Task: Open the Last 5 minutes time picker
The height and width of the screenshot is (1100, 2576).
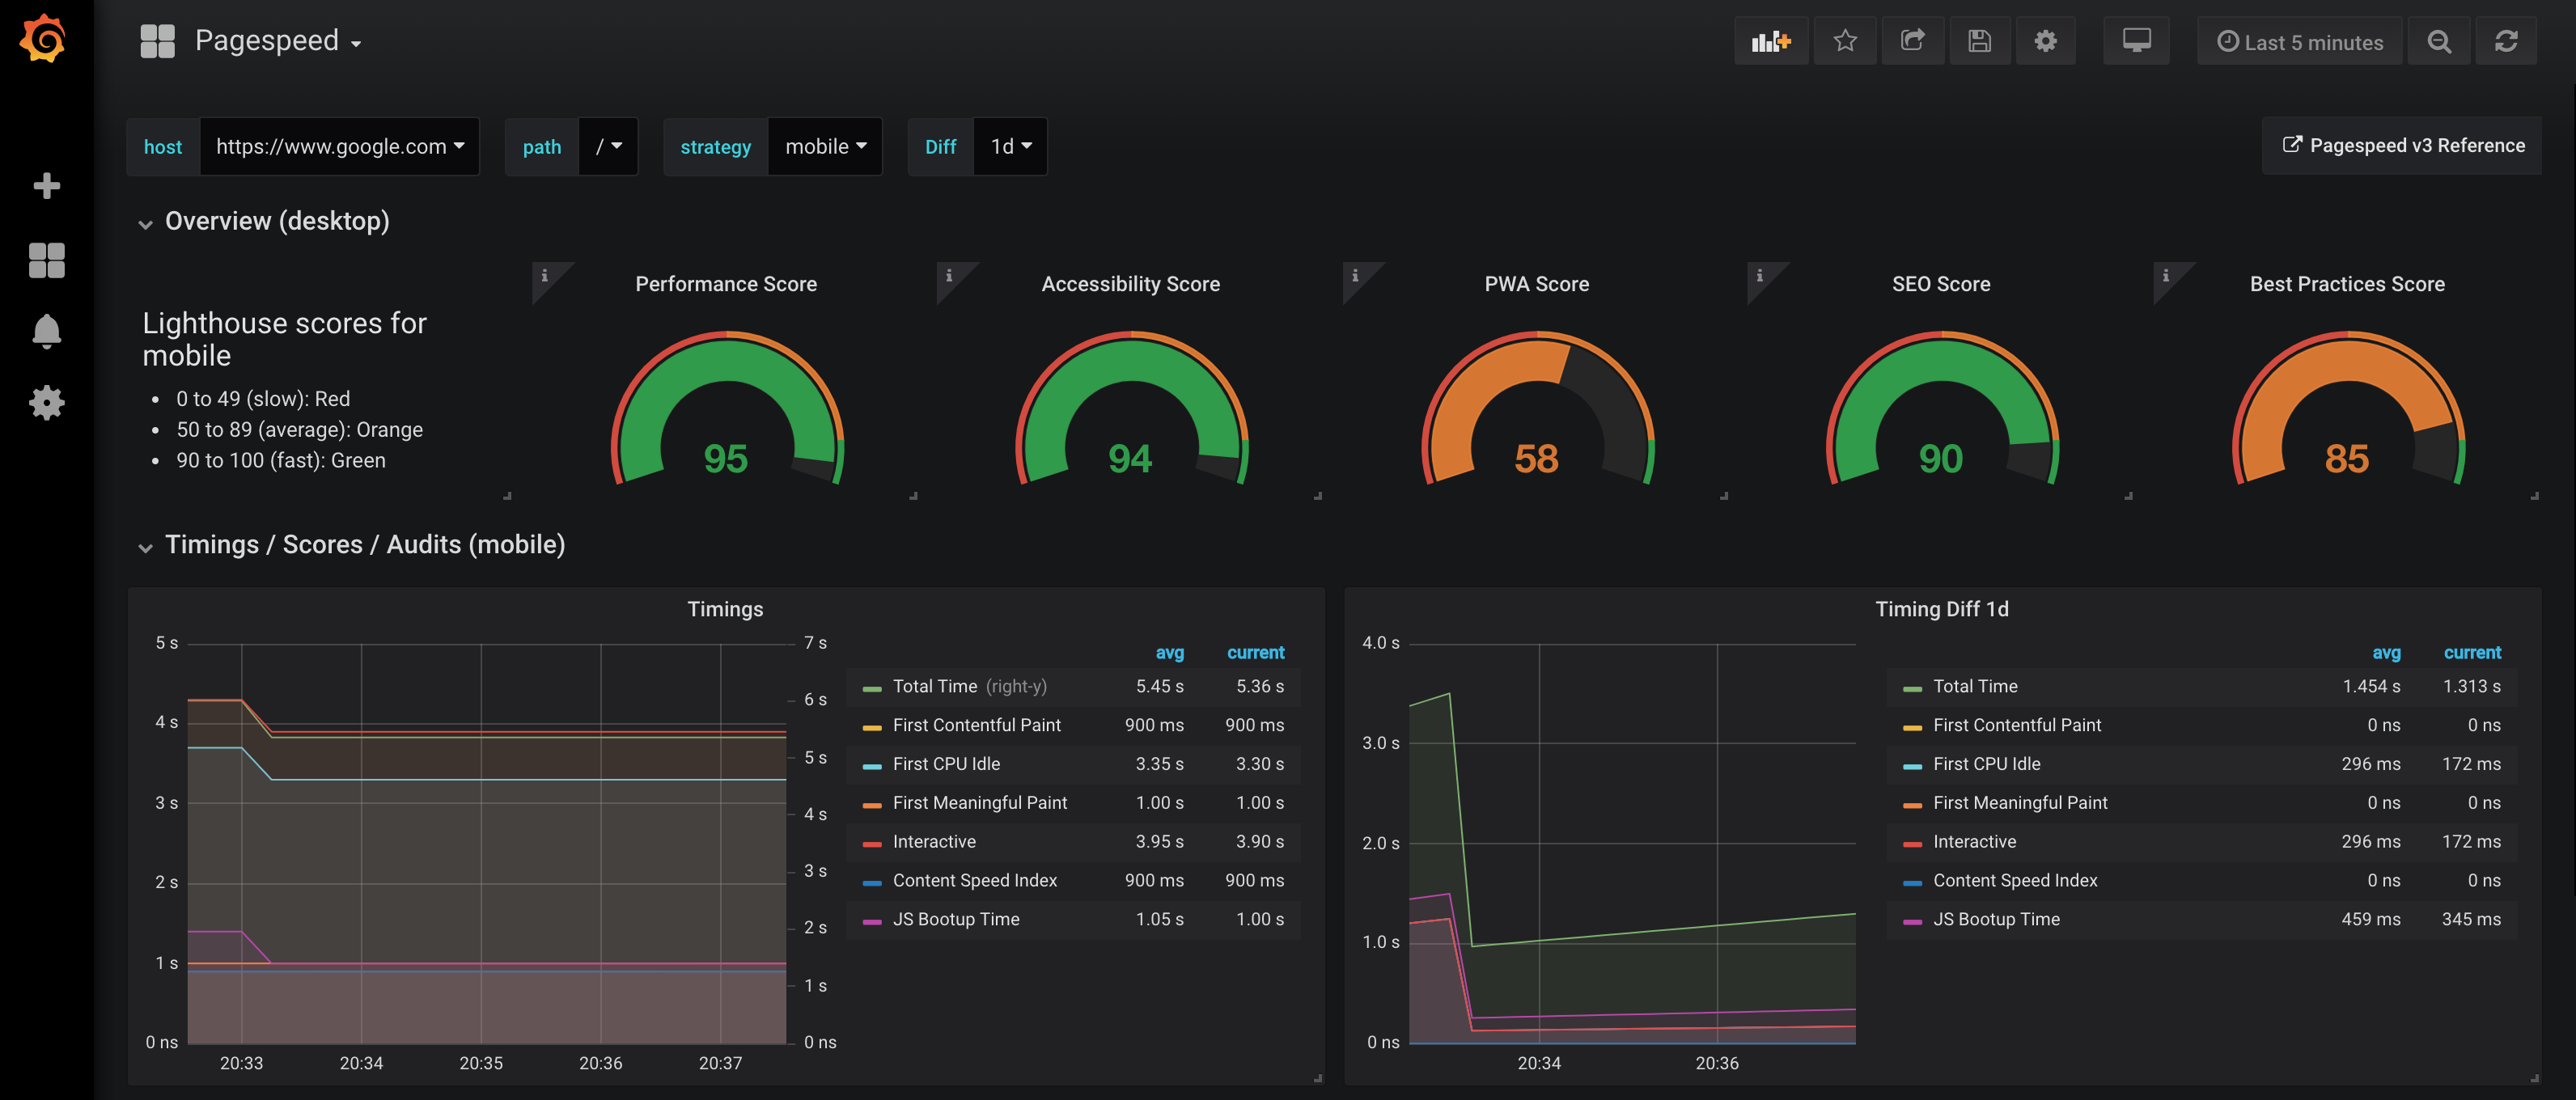Action: 2300,42
